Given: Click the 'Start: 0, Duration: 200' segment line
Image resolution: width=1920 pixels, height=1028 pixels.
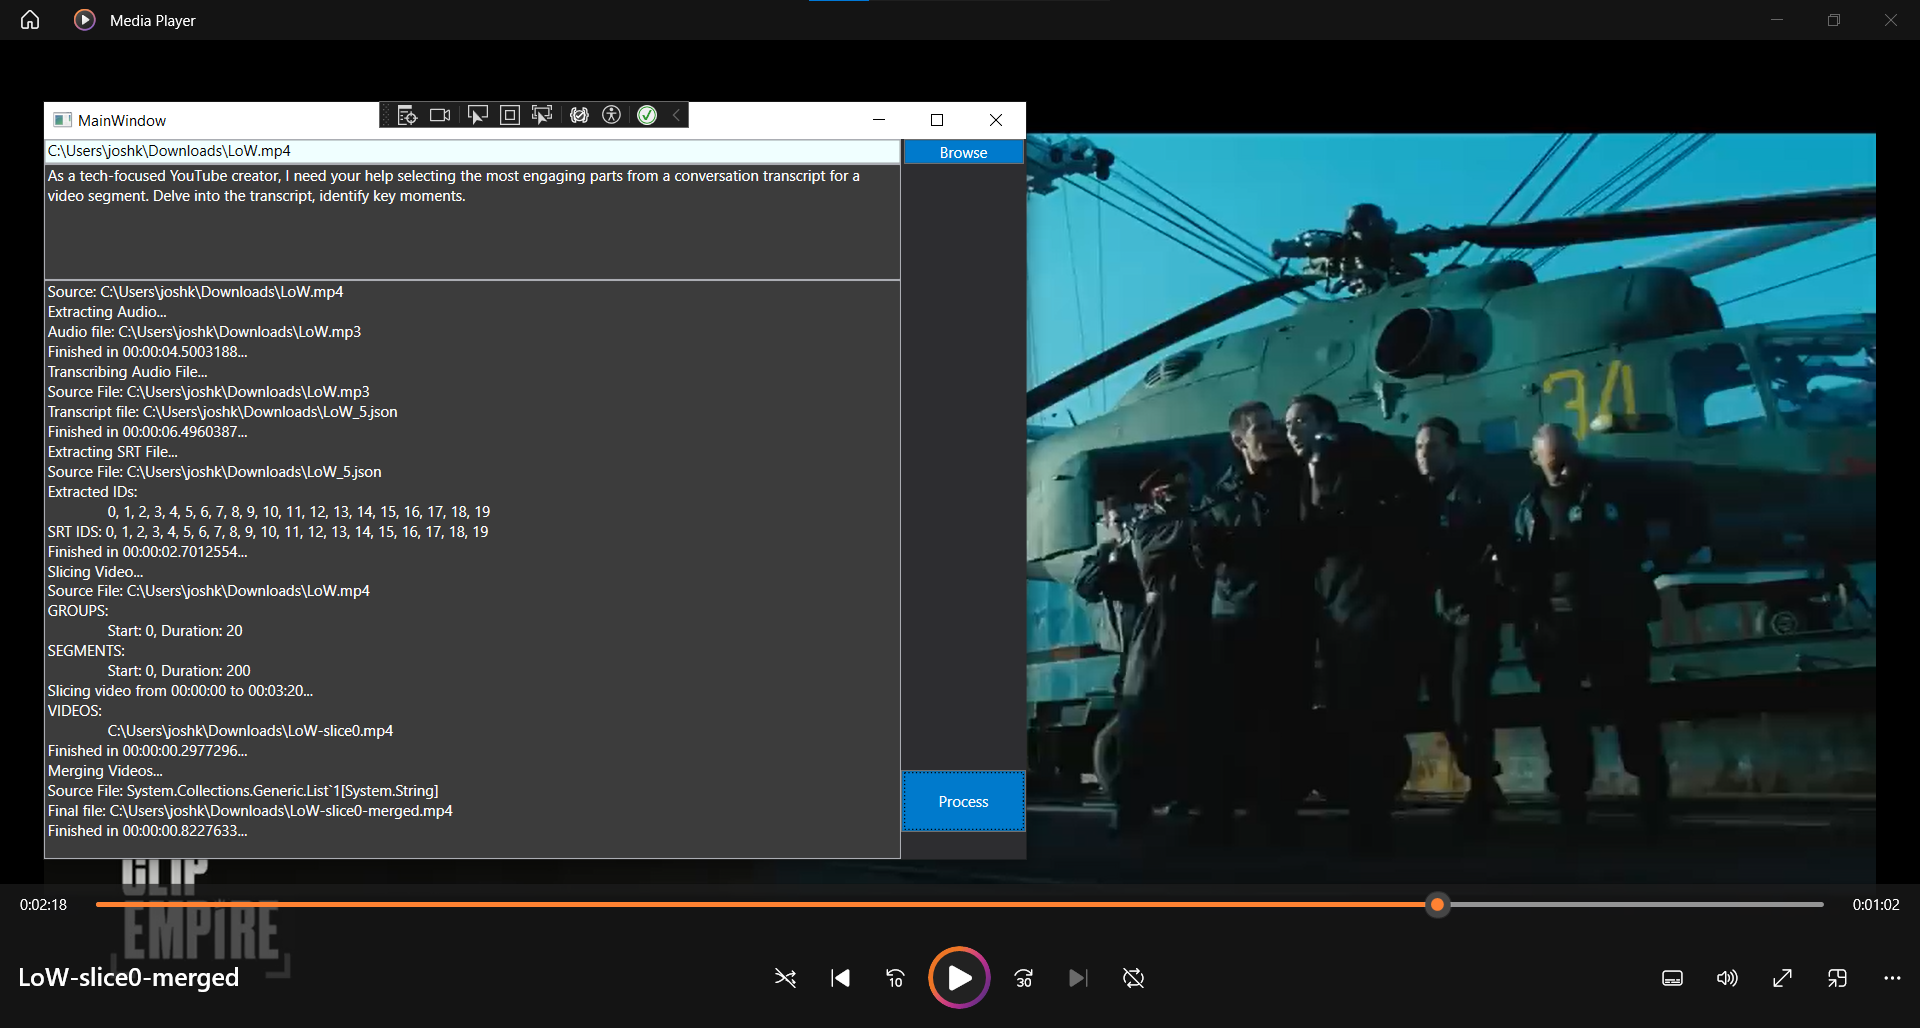Looking at the screenshot, I should tap(179, 671).
